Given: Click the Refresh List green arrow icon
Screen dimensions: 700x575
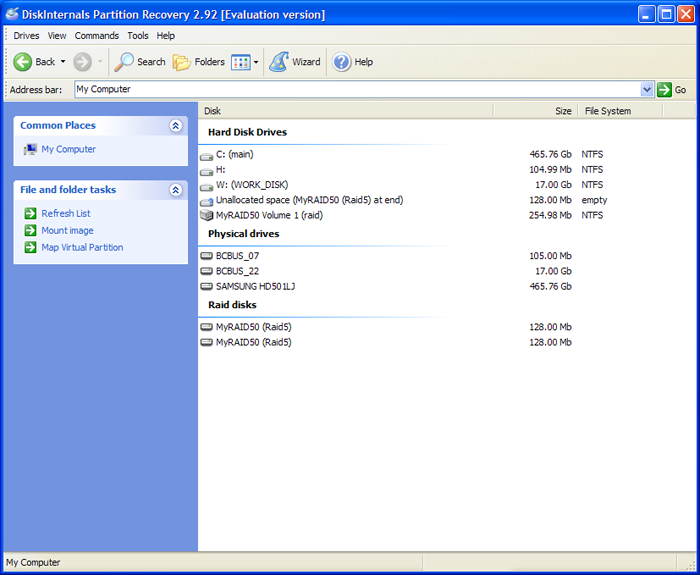Looking at the screenshot, I should click(x=30, y=213).
